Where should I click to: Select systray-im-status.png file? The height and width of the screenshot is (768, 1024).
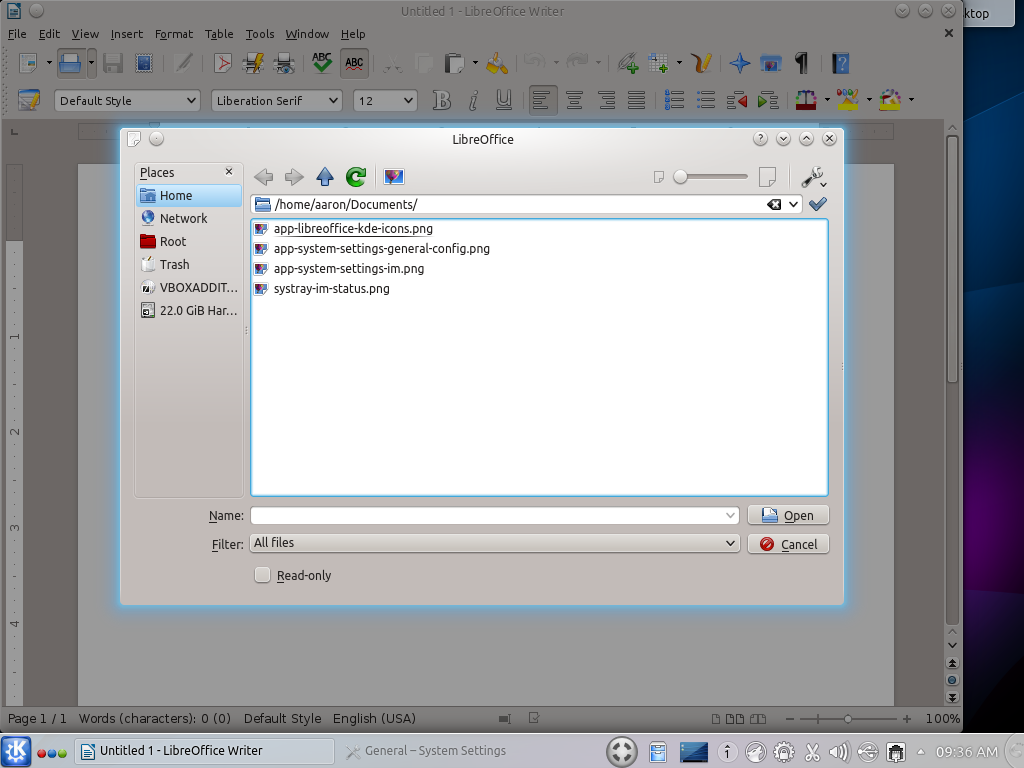point(322,289)
